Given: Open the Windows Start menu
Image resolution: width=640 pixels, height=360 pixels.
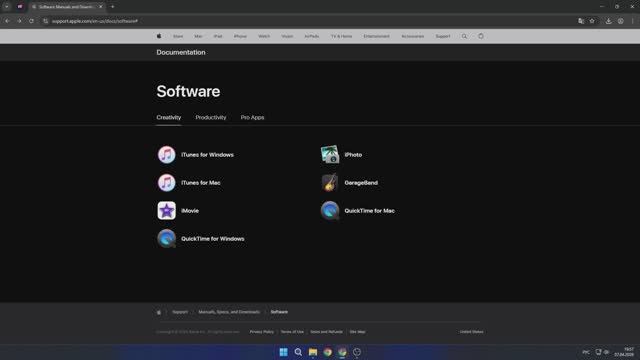Looking at the screenshot, I should point(283,352).
